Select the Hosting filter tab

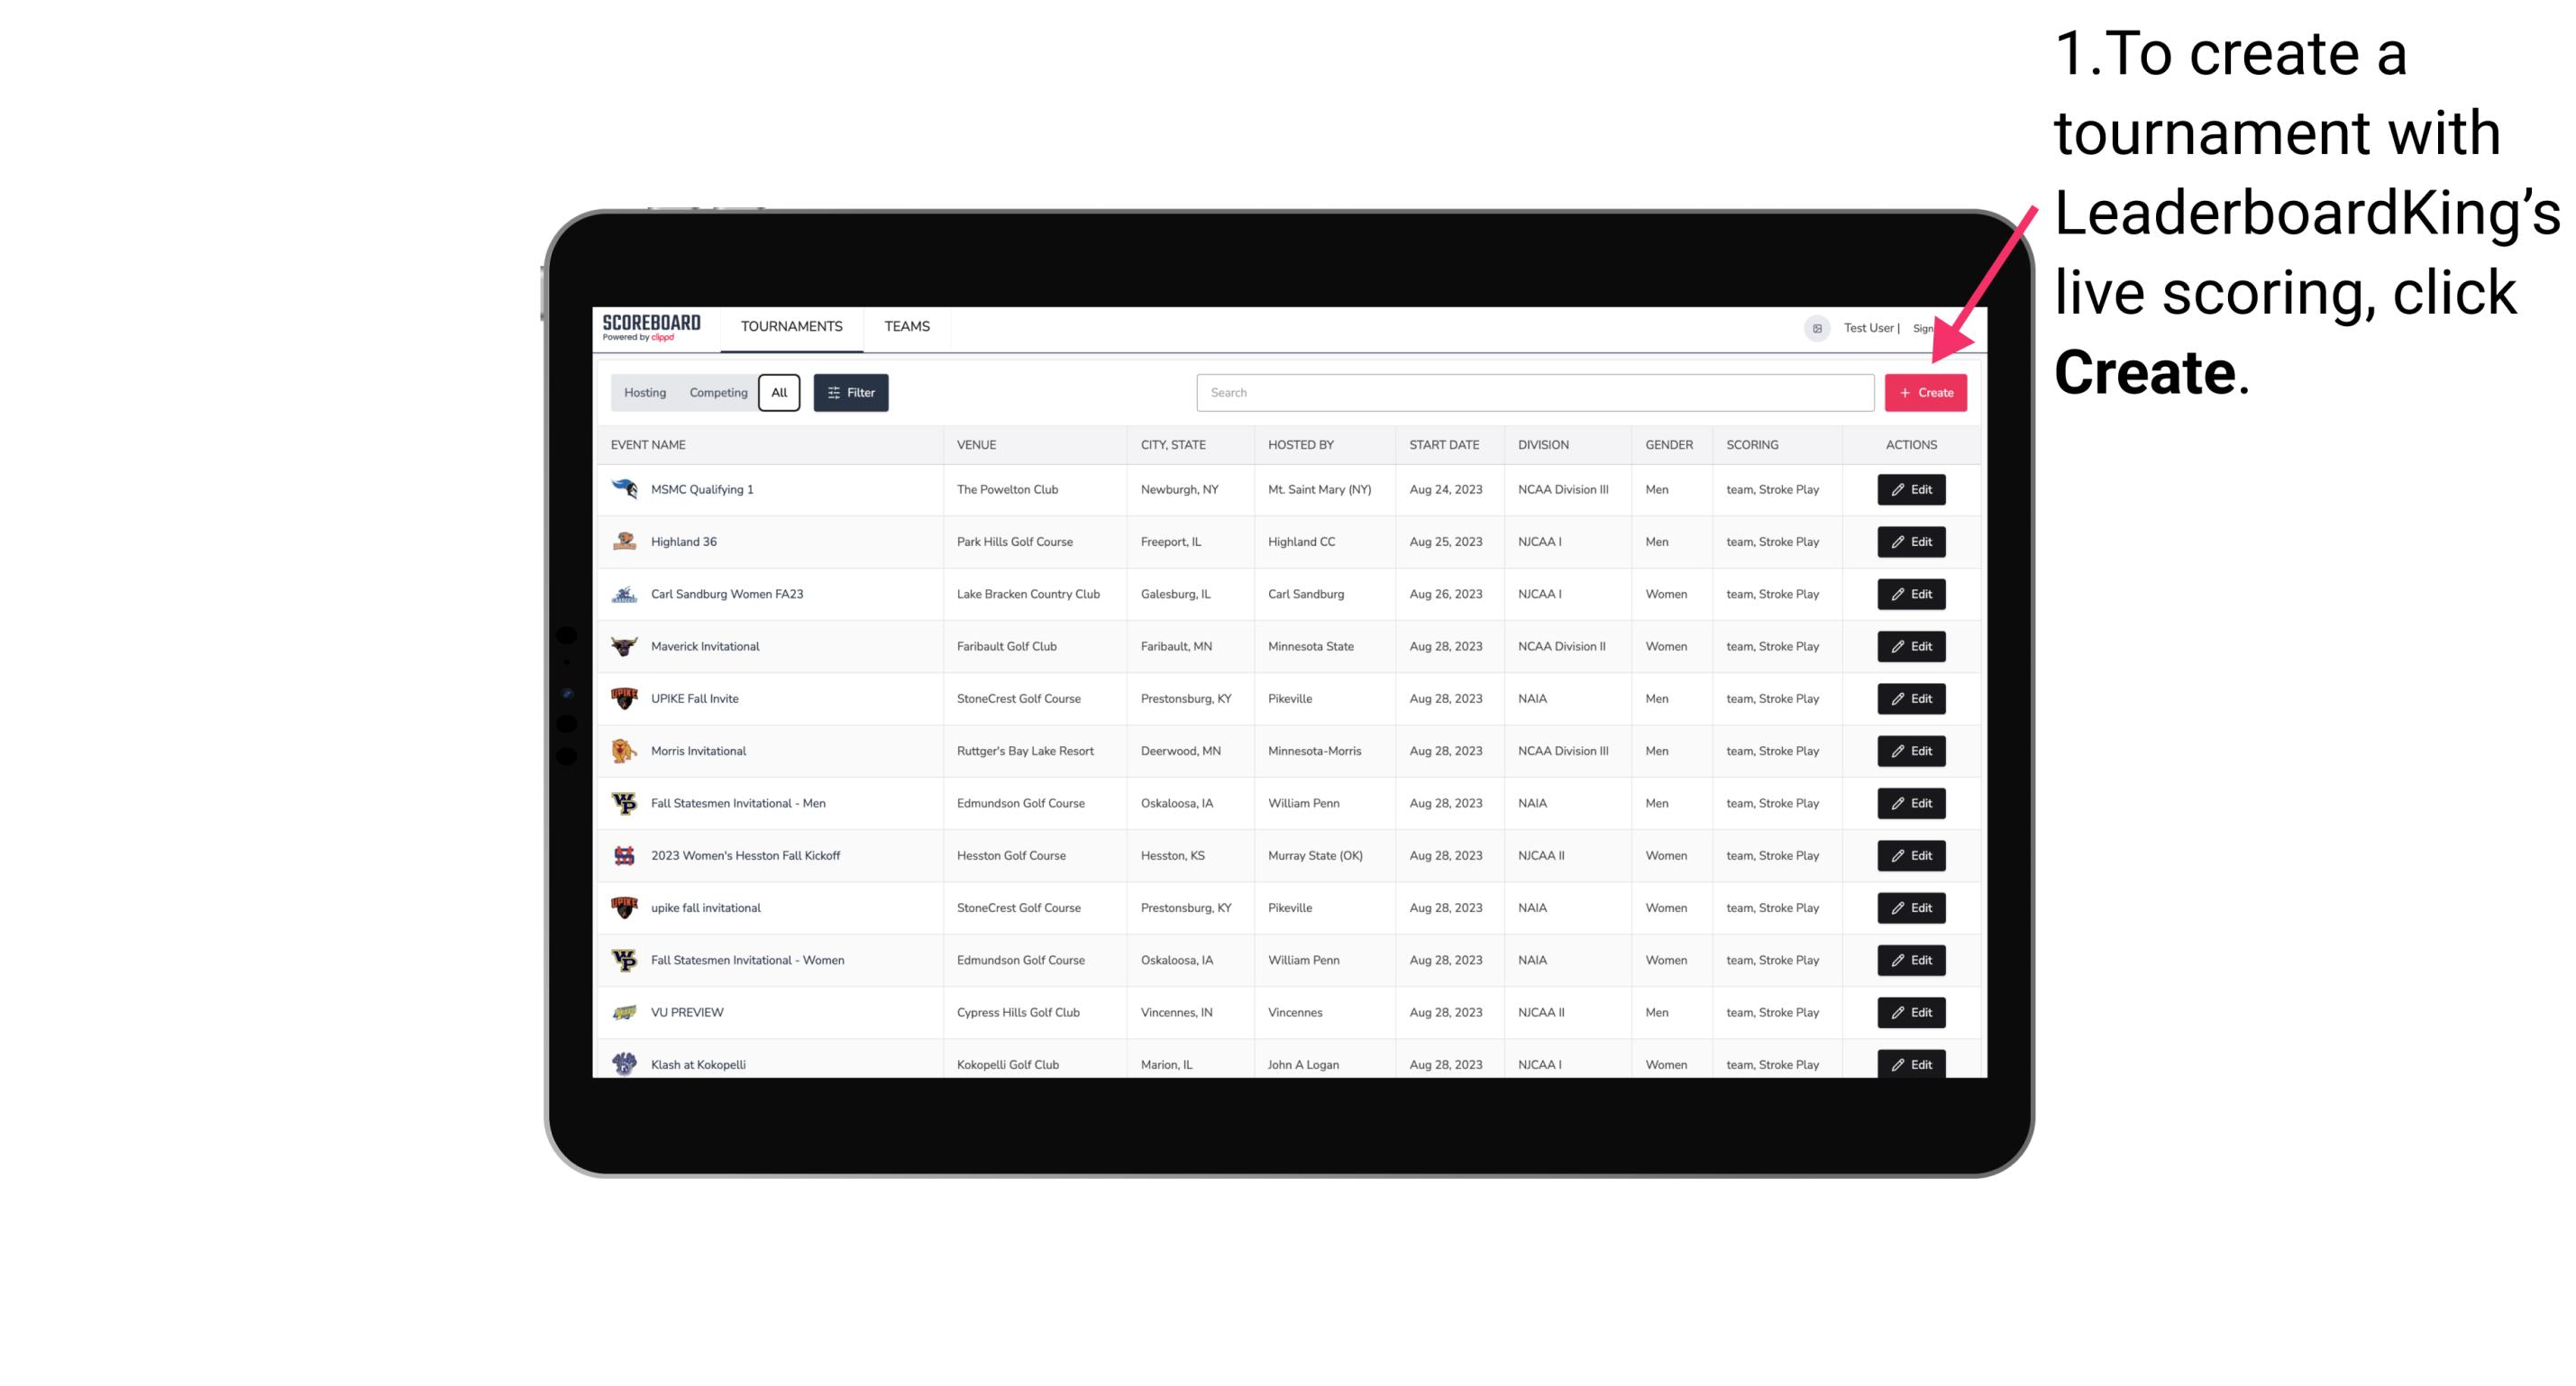click(644, 393)
